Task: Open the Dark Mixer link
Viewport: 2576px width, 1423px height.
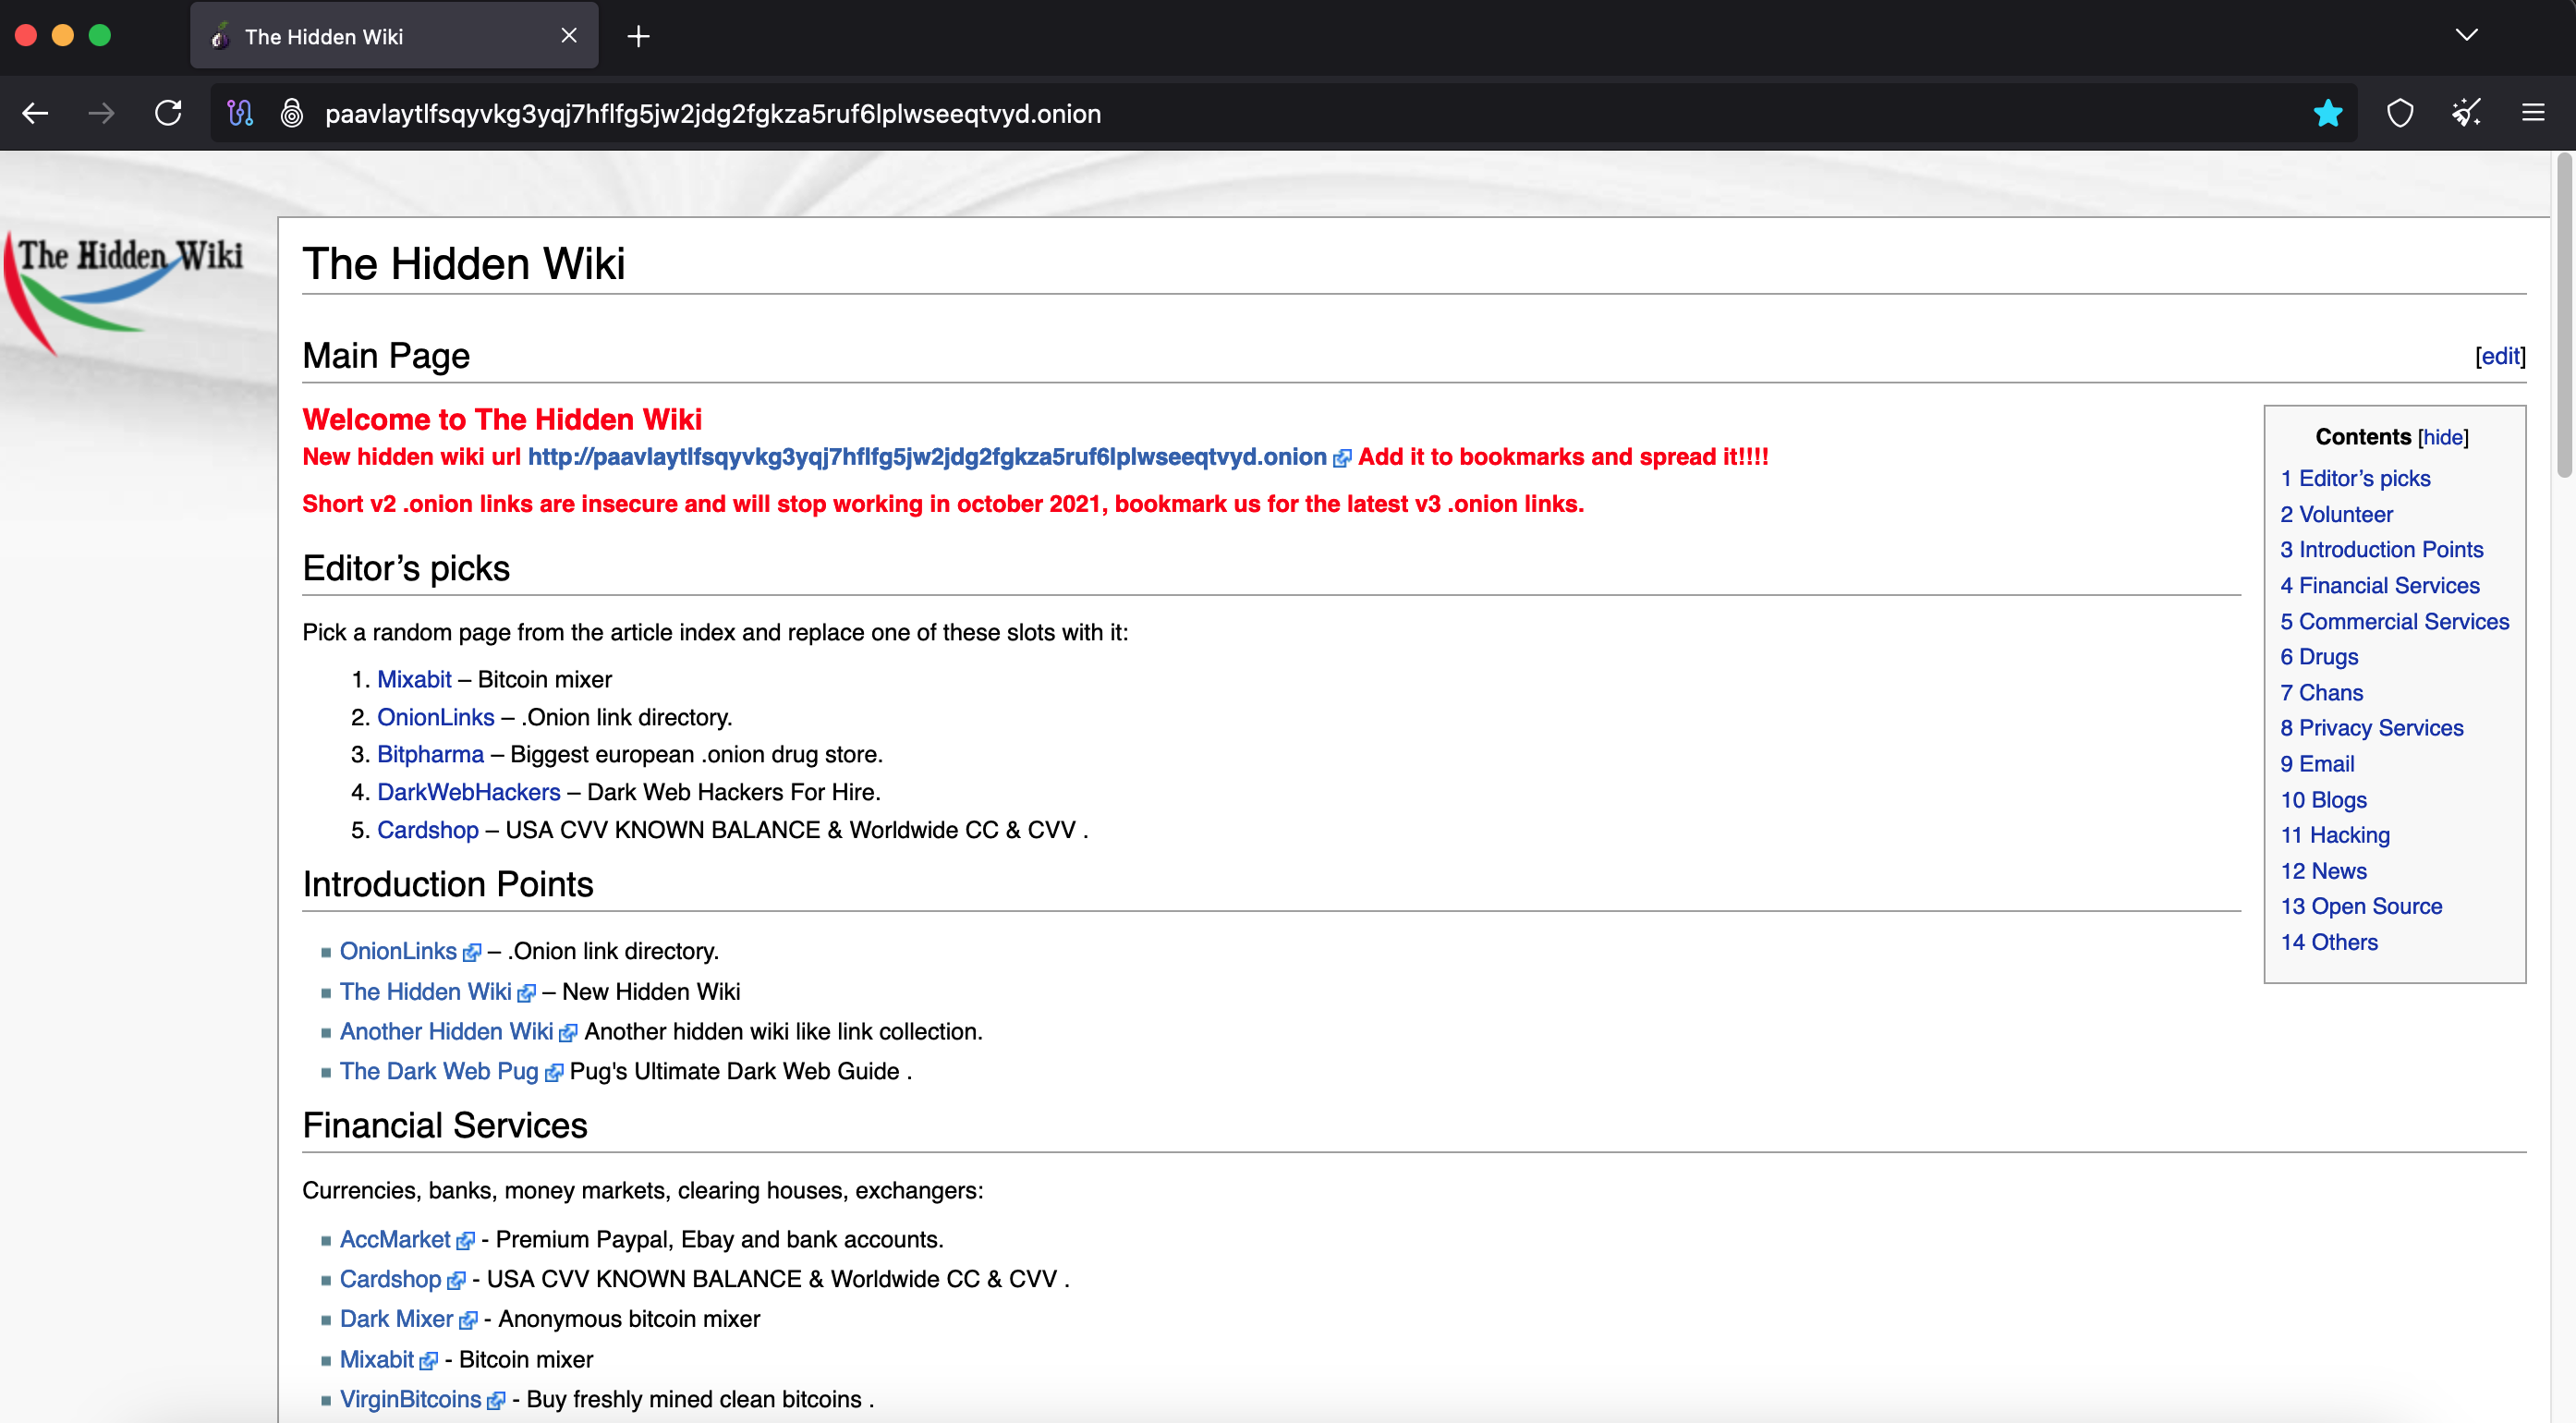Action: [396, 1319]
